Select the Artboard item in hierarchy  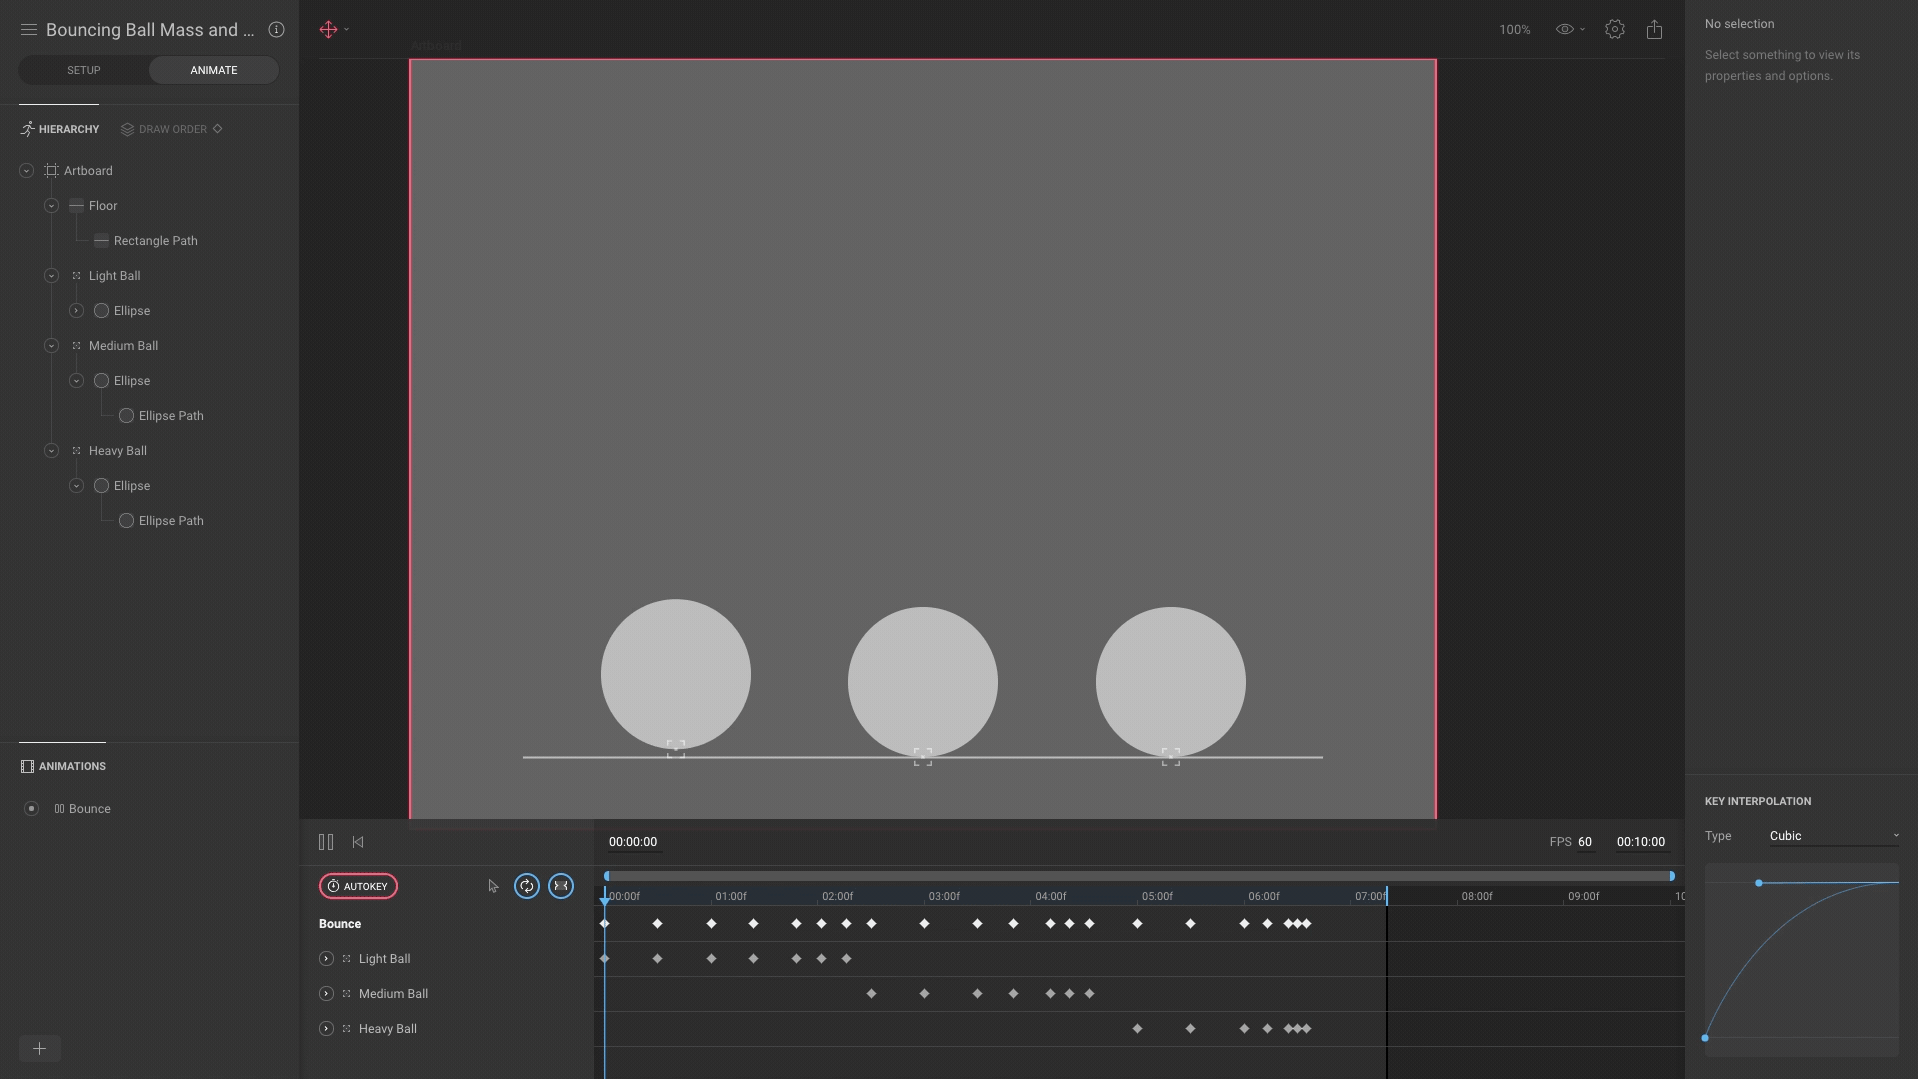(88, 171)
